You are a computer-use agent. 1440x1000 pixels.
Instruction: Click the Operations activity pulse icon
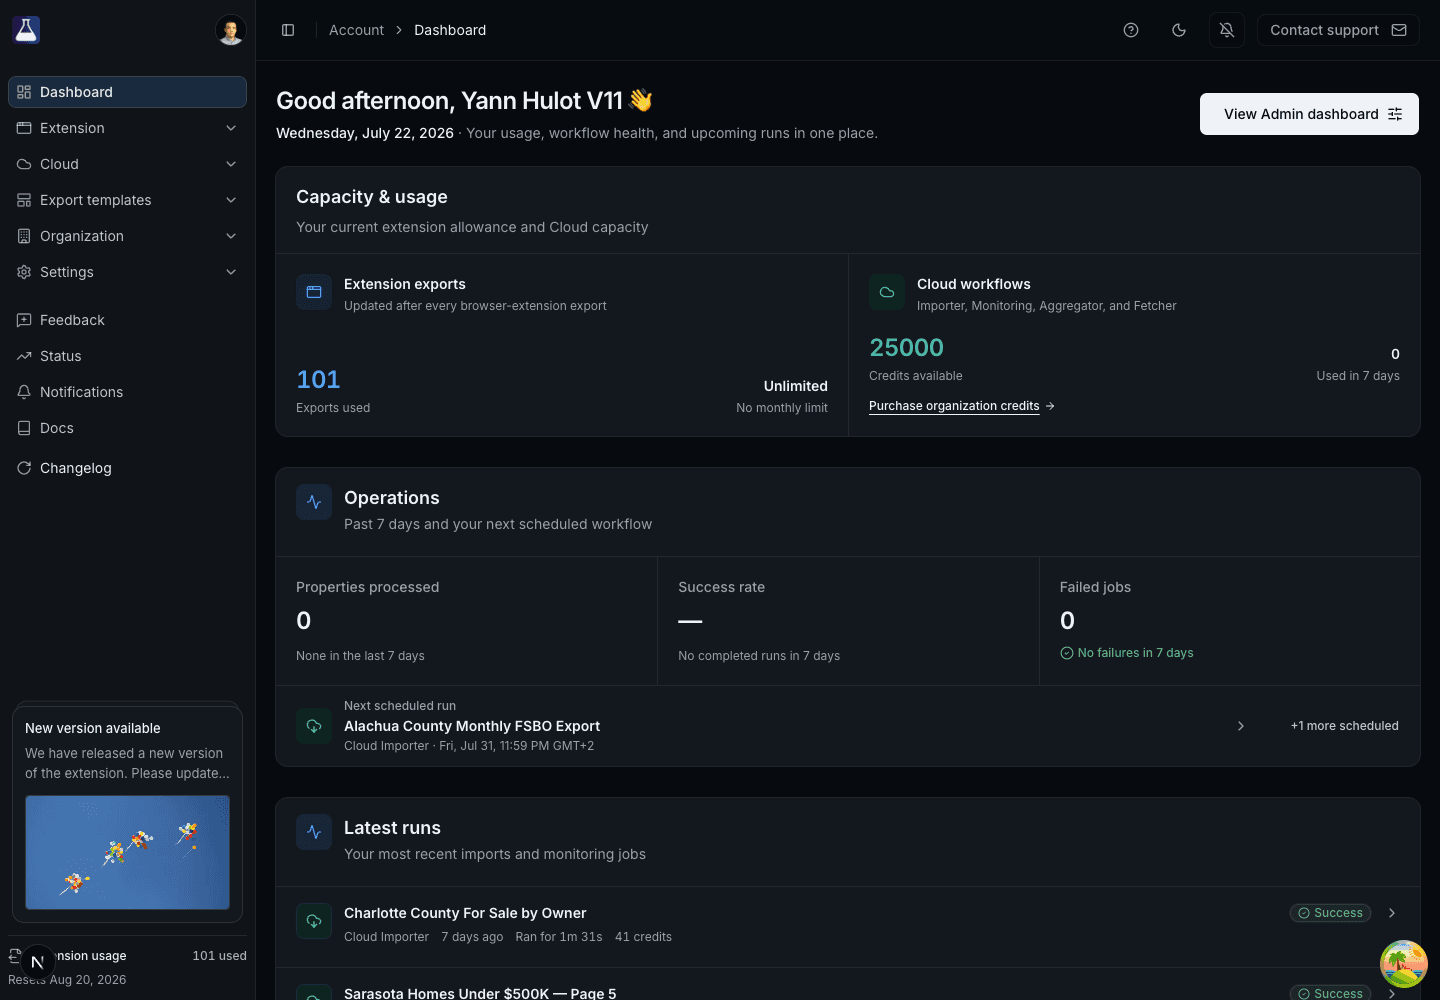tap(314, 502)
